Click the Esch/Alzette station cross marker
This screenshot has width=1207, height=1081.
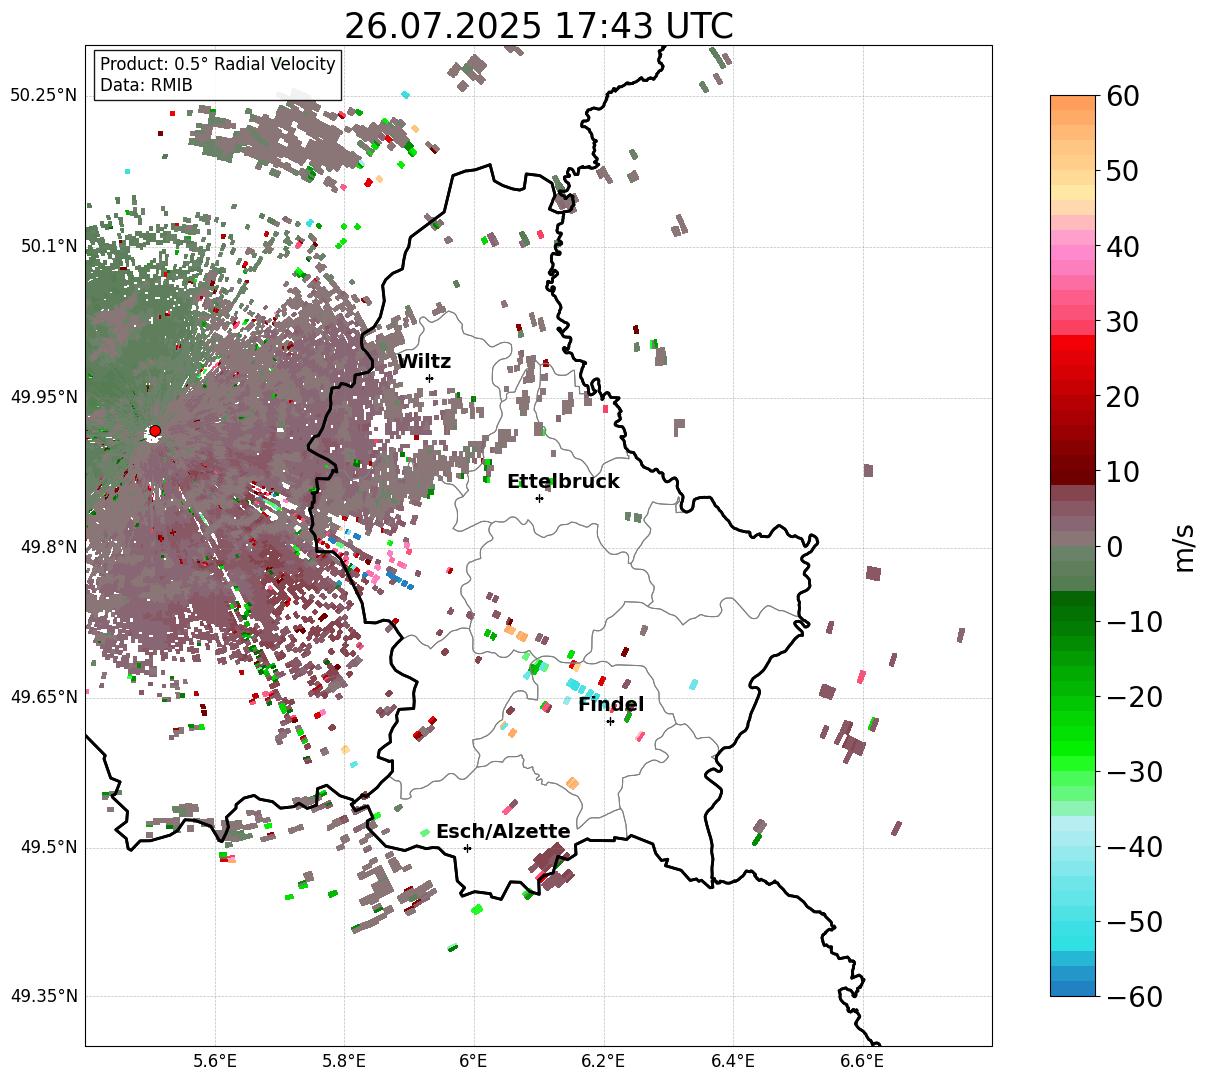(467, 848)
